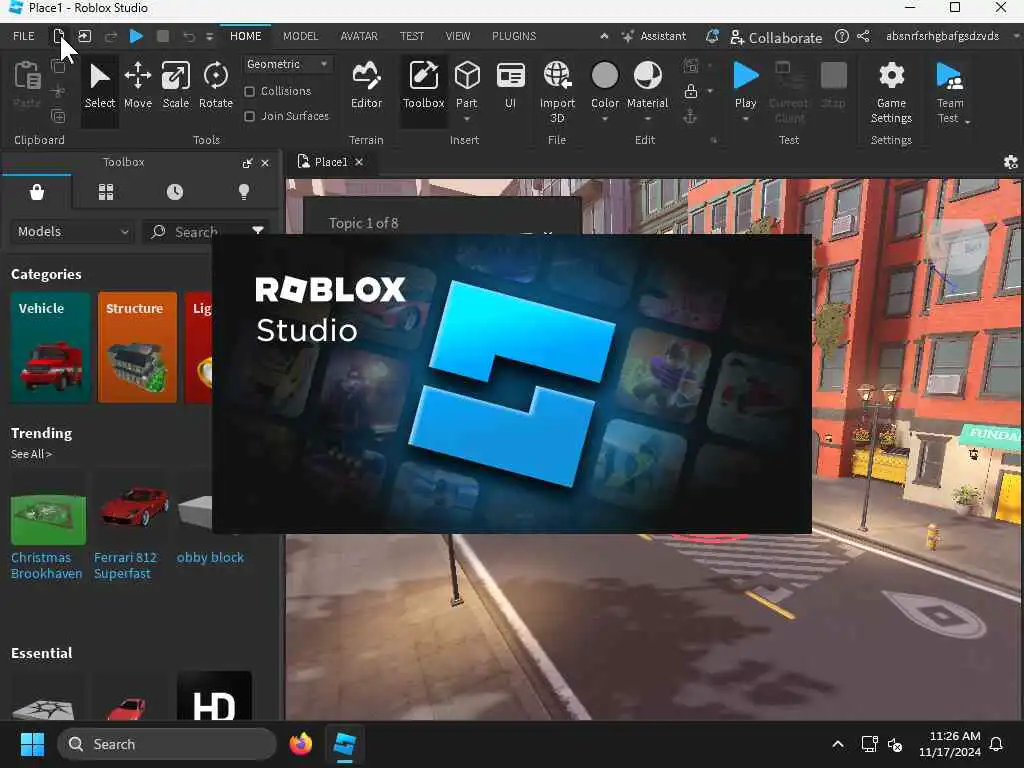The image size is (1024, 768).
Task: Open the help icon
Action: click(x=842, y=37)
